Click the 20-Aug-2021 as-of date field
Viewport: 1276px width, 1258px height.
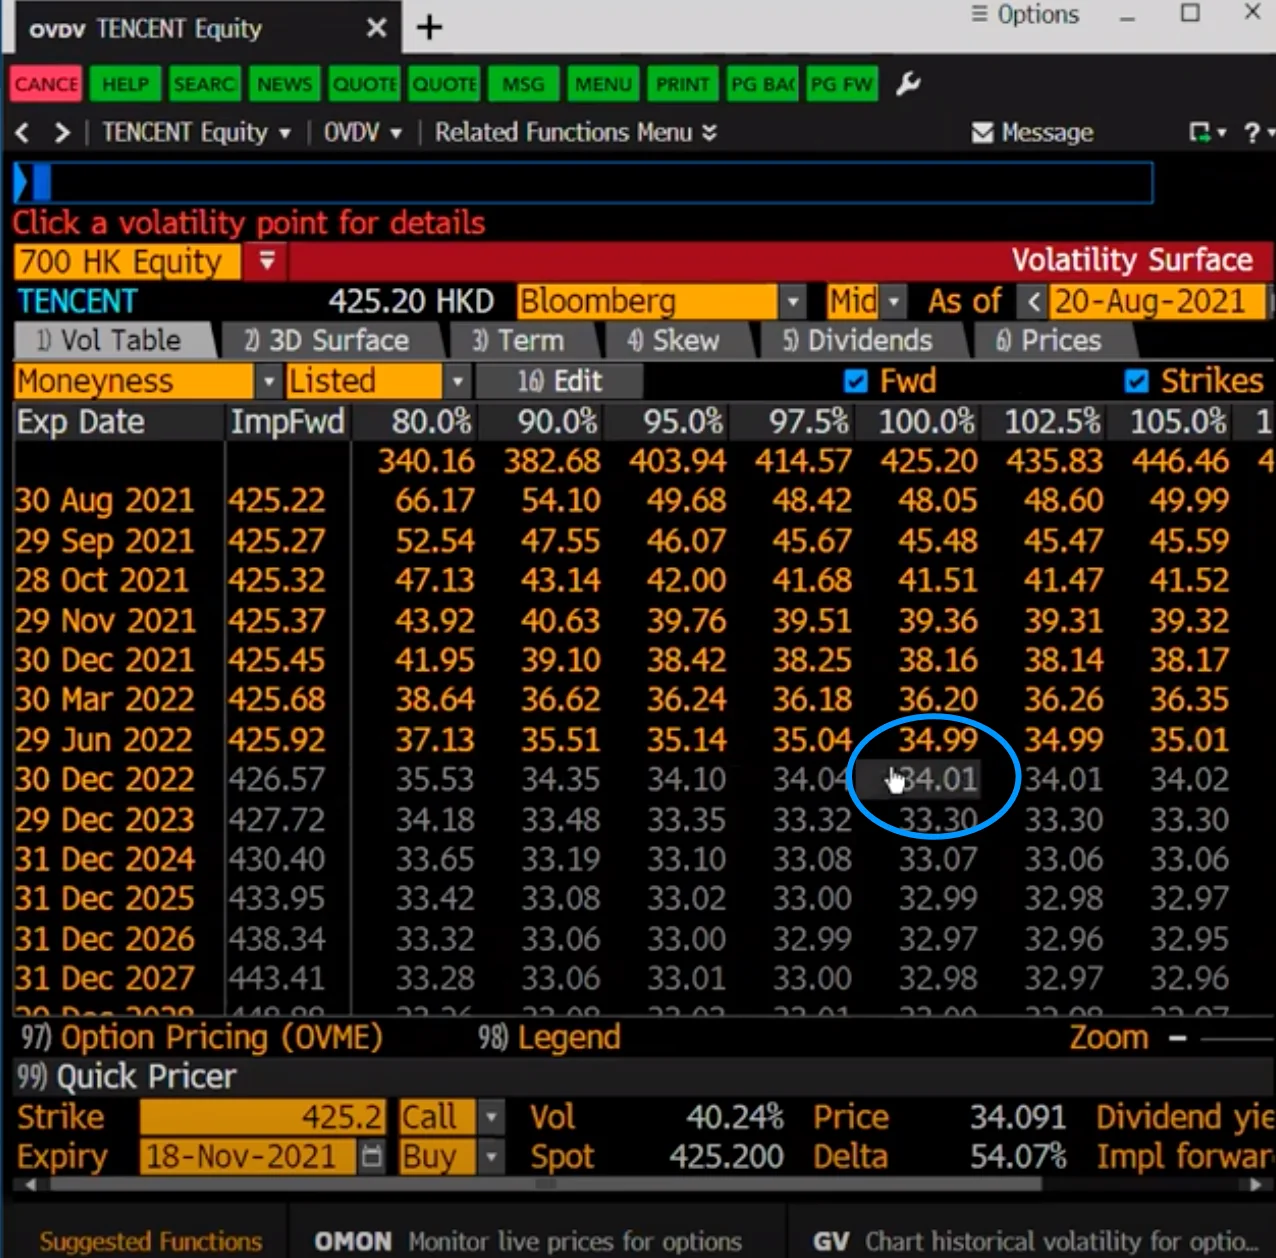click(x=1157, y=301)
